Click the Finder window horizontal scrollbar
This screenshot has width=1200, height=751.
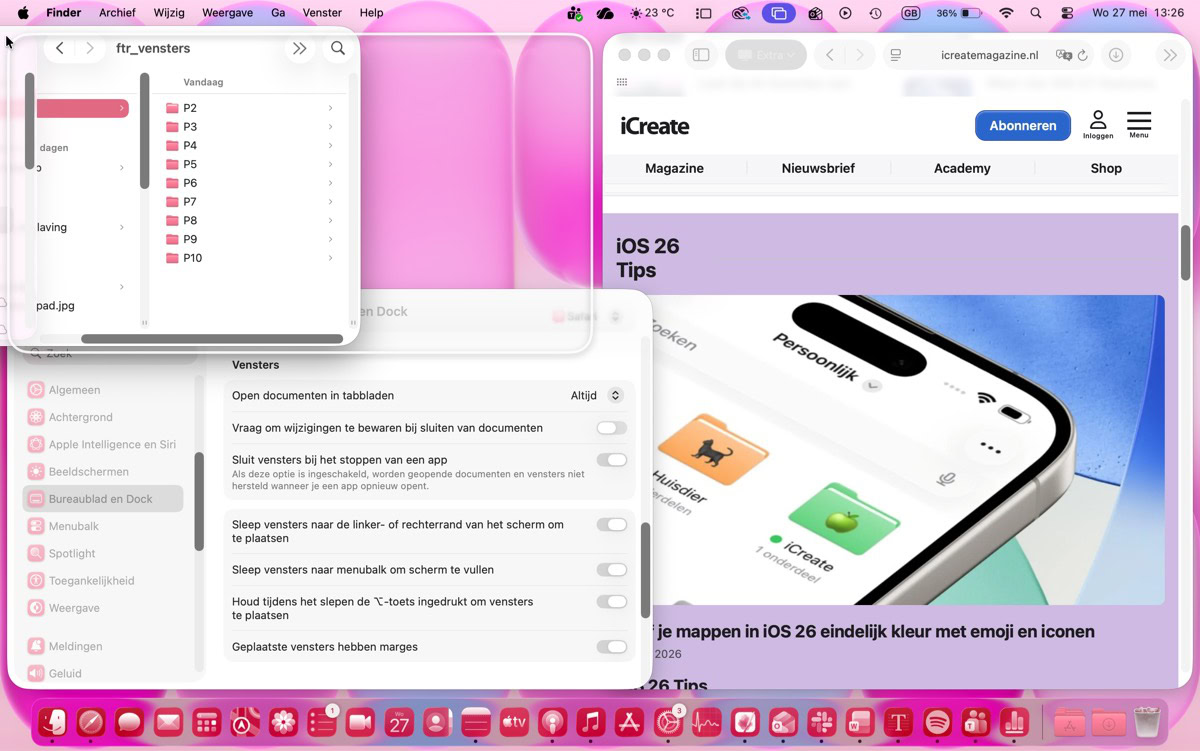tap(212, 339)
